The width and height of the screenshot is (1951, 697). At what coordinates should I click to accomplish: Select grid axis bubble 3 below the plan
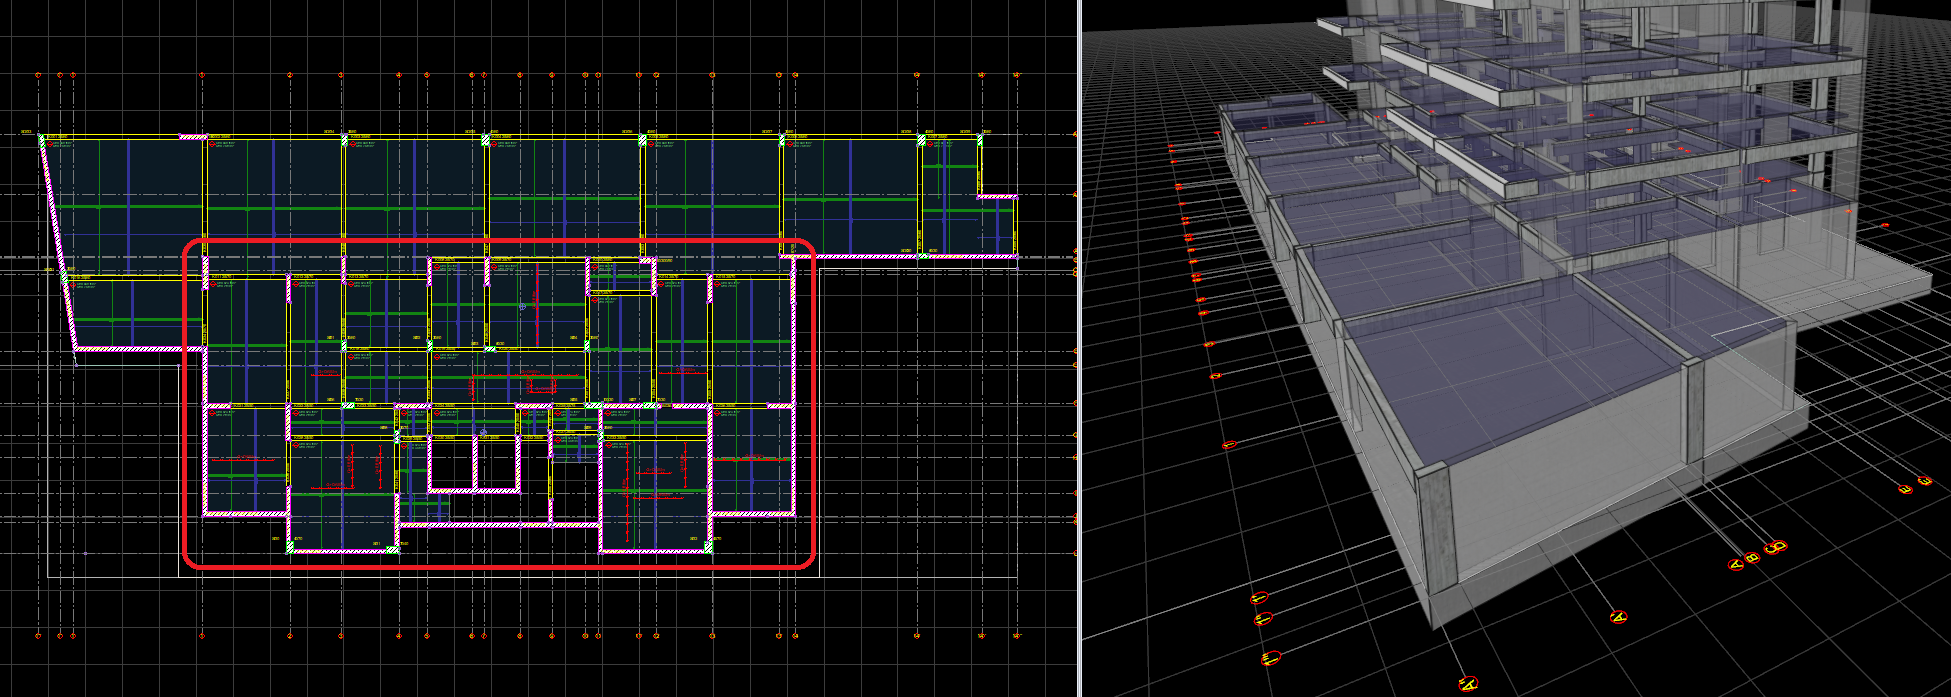pos(341,635)
